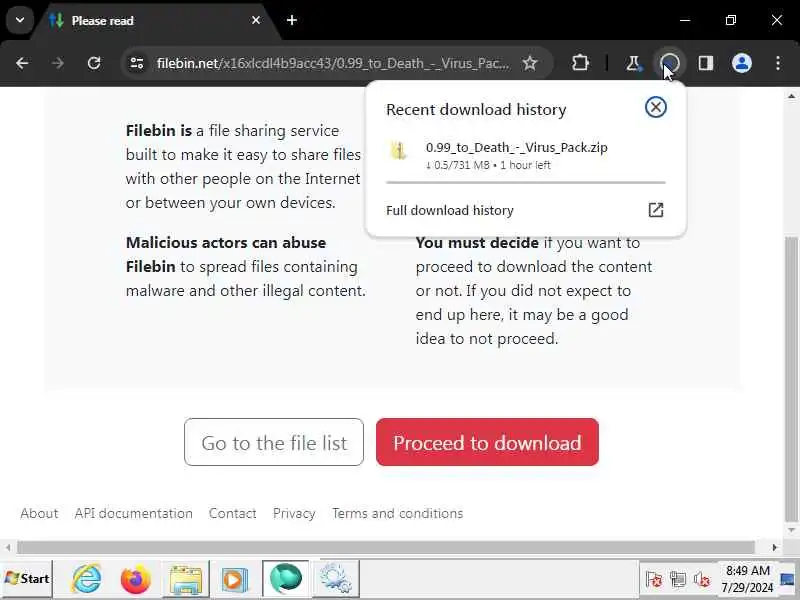This screenshot has width=800, height=600.
Task: Click the horizontal scrollbar left arrow
Action: 8,547
